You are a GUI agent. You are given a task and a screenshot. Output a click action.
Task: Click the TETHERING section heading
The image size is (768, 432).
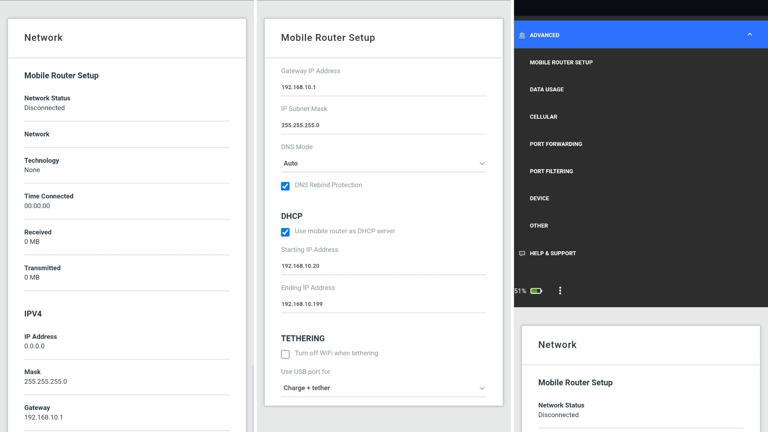(303, 338)
